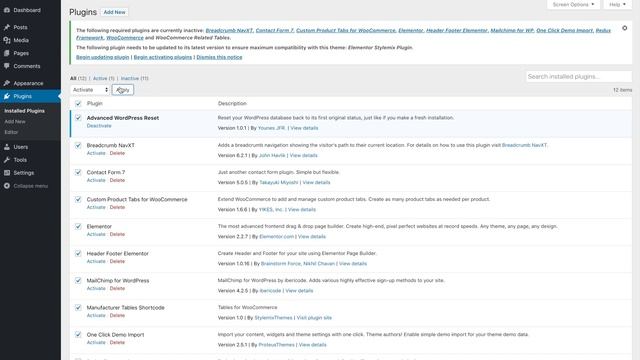Uncheck Manufacturer Tables Shortcode checkbox
Viewport: 640px width, 360px height.
tap(78, 308)
